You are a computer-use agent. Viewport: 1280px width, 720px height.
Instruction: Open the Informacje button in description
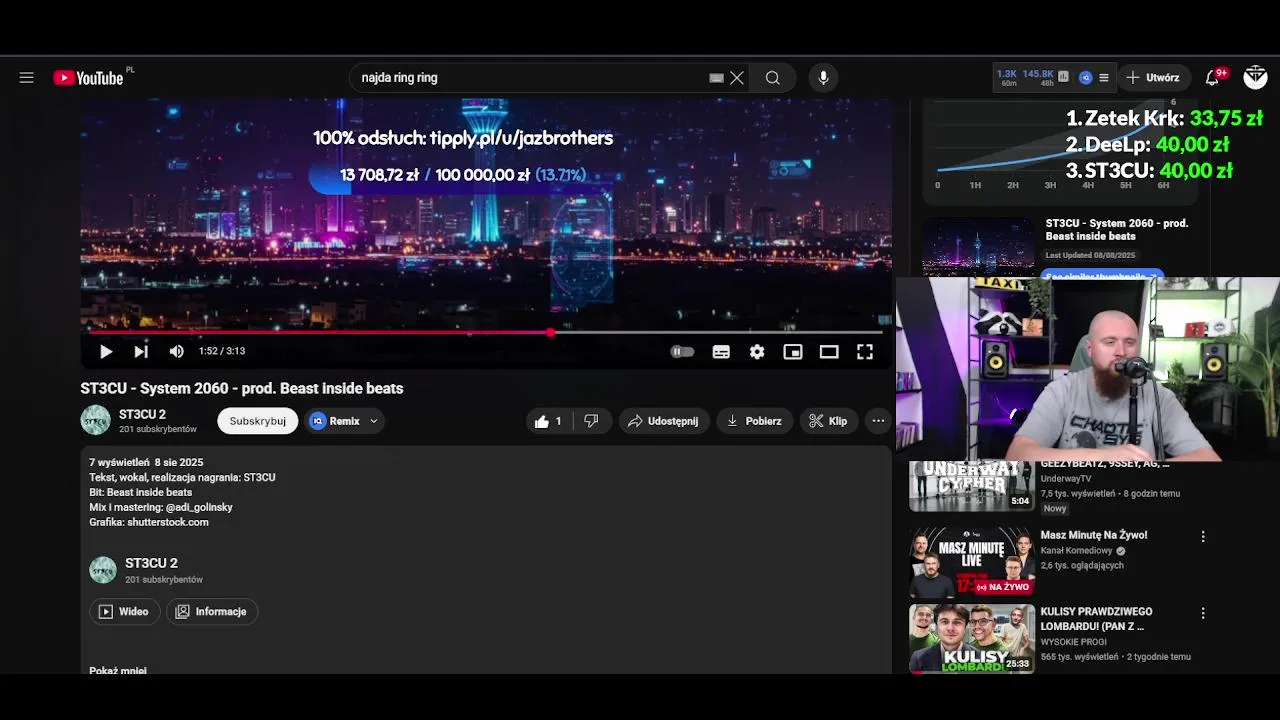(212, 611)
